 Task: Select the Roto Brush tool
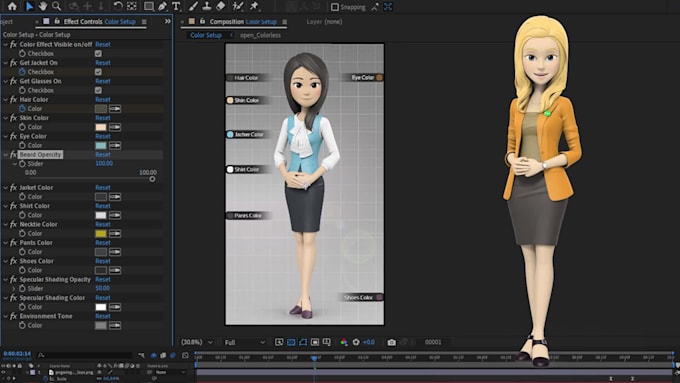coord(238,6)
